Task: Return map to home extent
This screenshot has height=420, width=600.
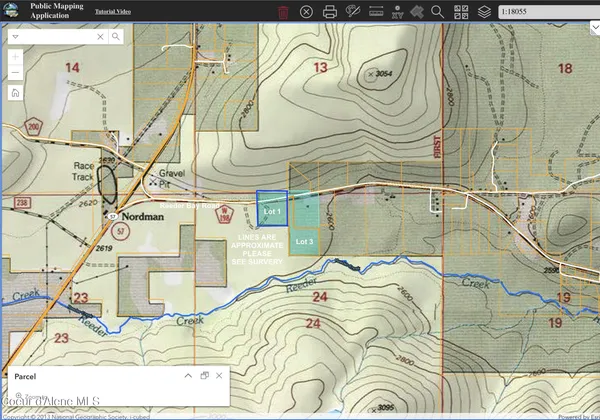Action: 16,93
